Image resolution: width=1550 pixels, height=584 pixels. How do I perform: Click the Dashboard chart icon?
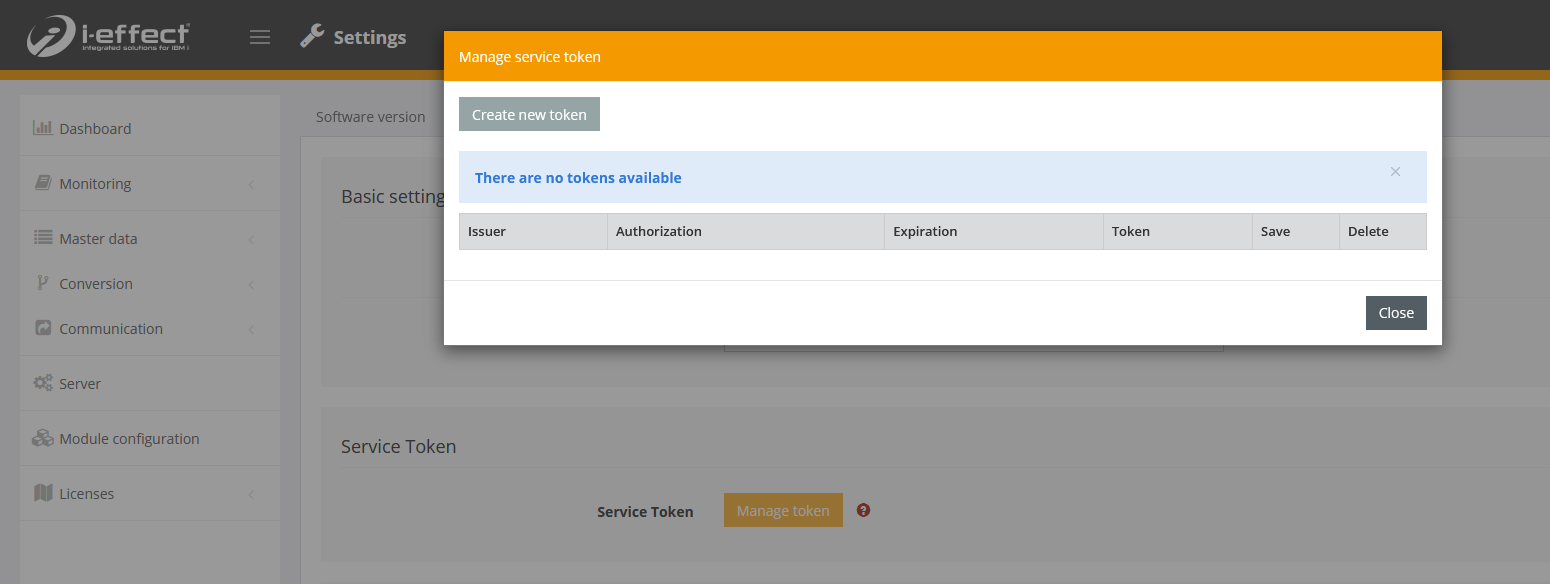(x=42, y=128)
